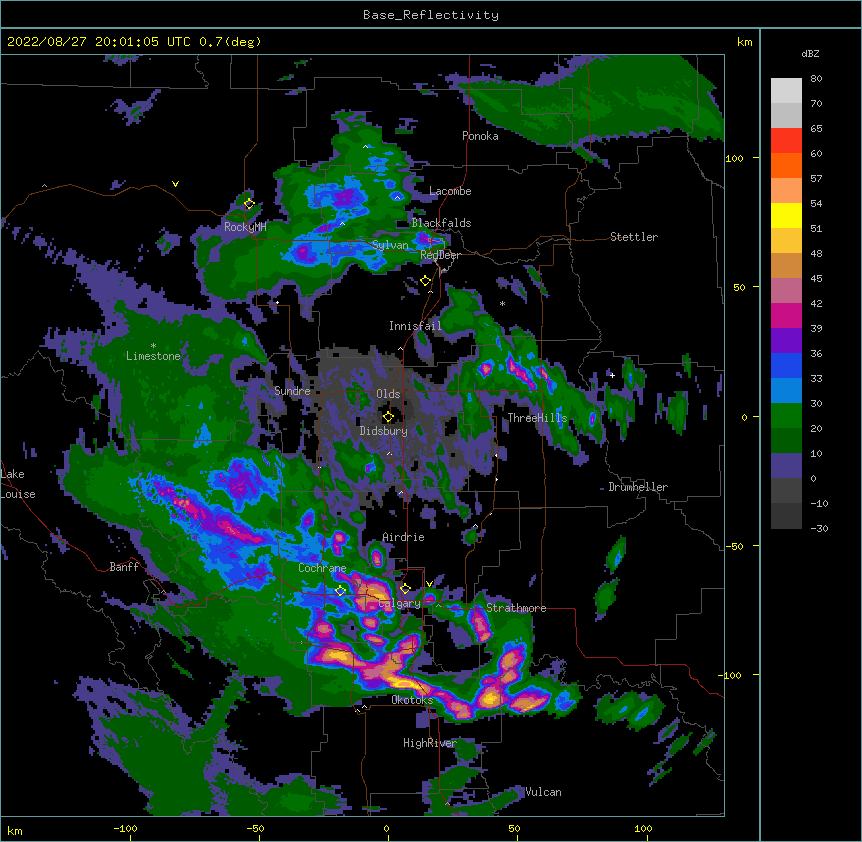Click the purple swatch in the dBZ legend
This screenshot has width=862, height=842.
[786, 340]
